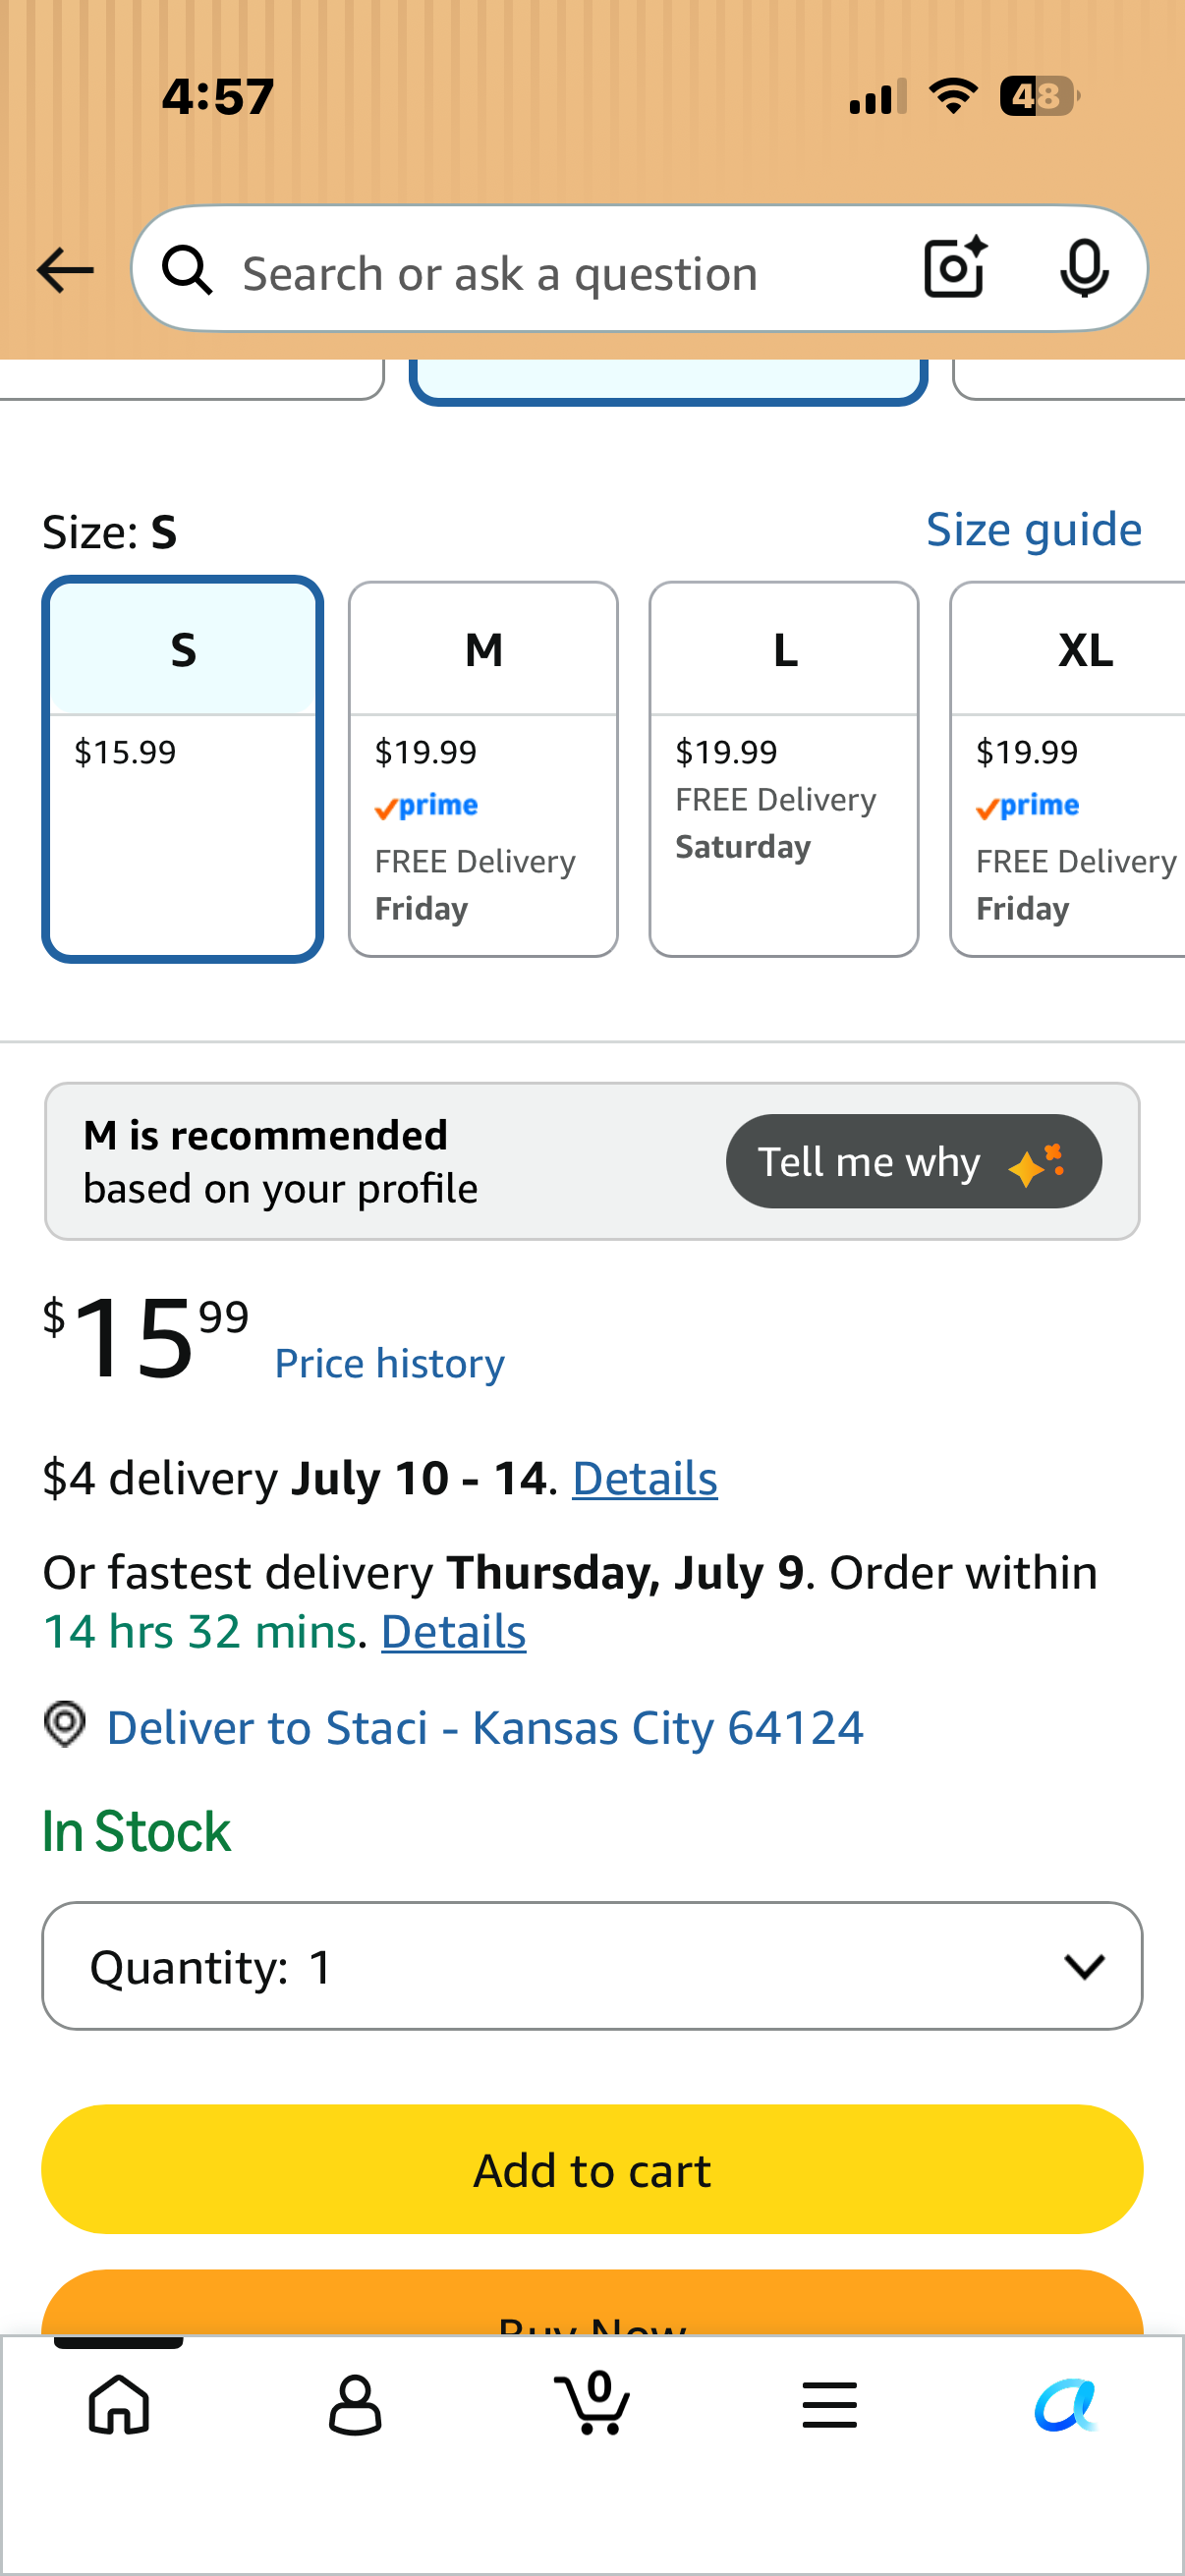
Task: Open Details for fastest delivery
Action: (x=454, y=1631)
